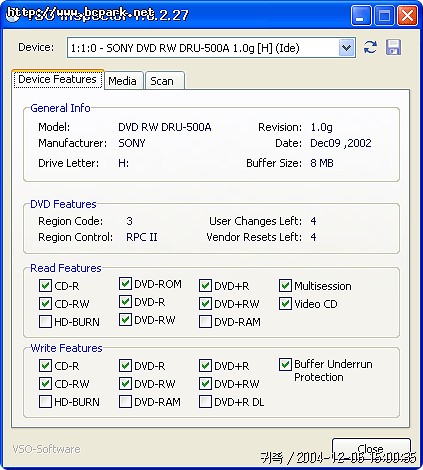Switch to the Media tab
The image size is (423, 470).
pos(123,81)
